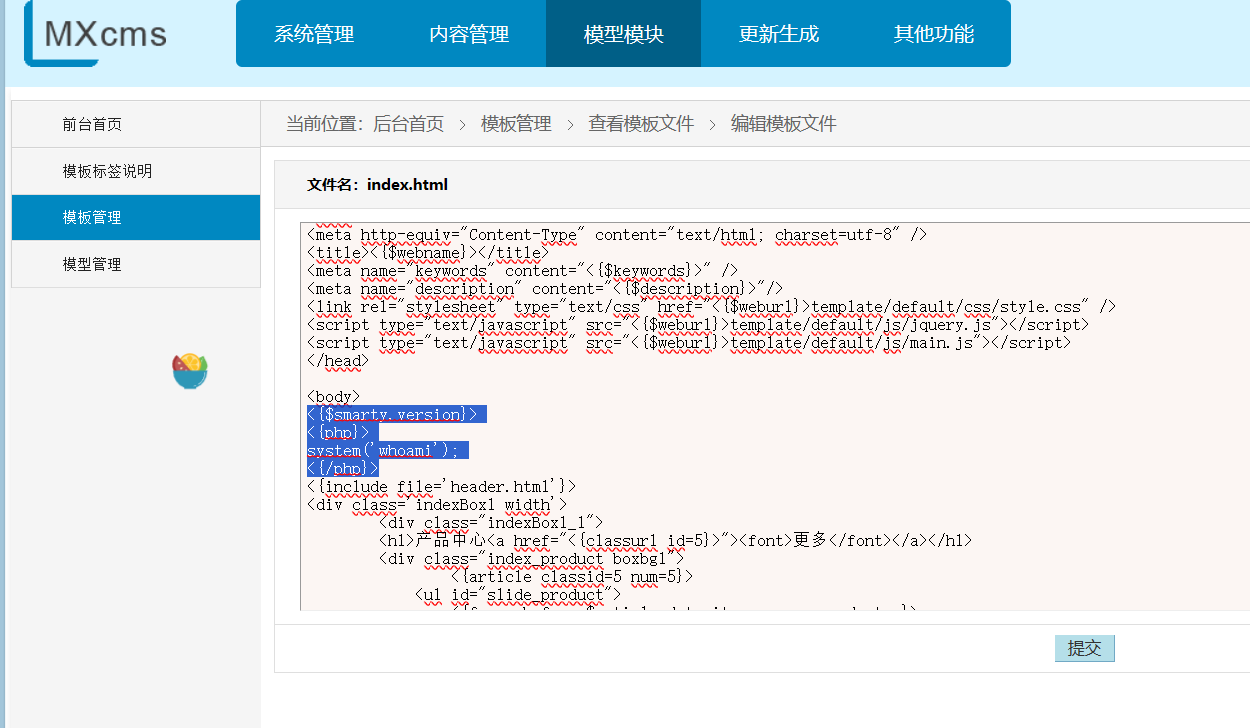The height and width of the screenshot is (728, 1250).
Task: Click the div indexBox1_1 line
Action: [491, 522]
